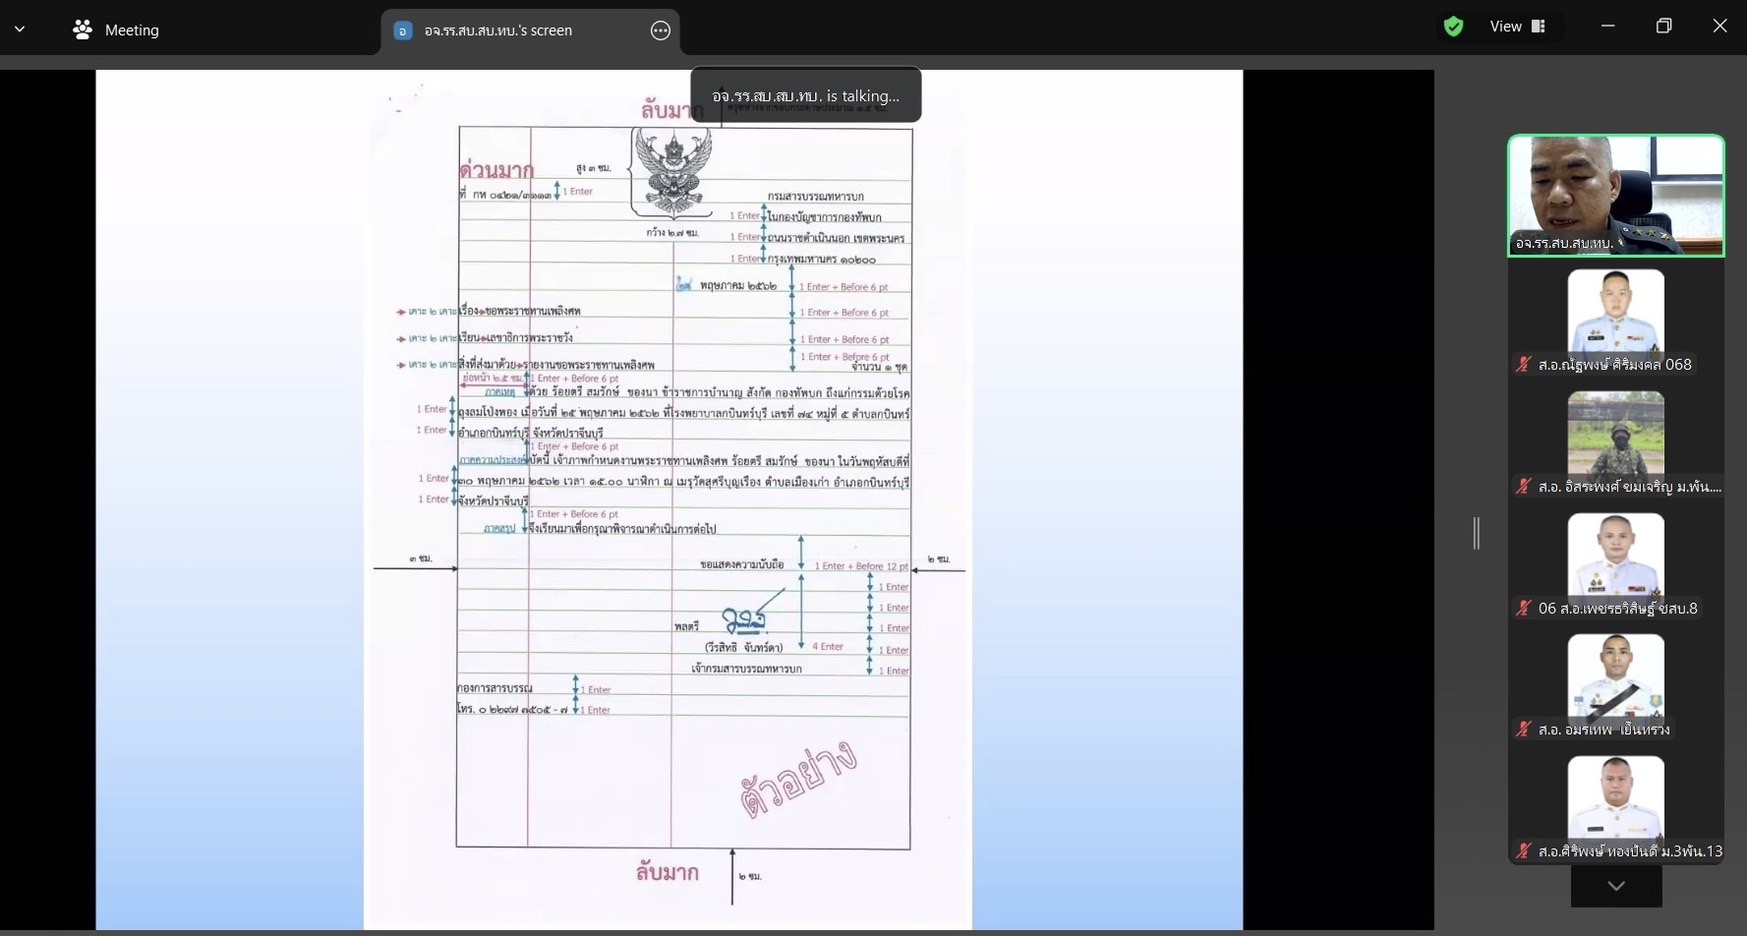This screenshot has height=936, width=1747.
Task: Select the camouflage soldier participant thumbnail
Action: (1615, 432)
